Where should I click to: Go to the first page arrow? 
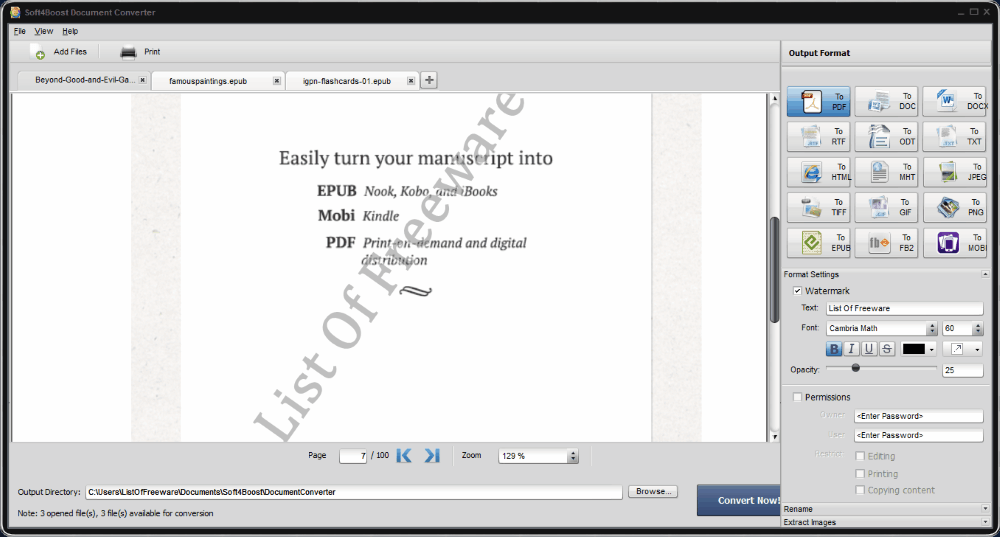coord(404,455)
